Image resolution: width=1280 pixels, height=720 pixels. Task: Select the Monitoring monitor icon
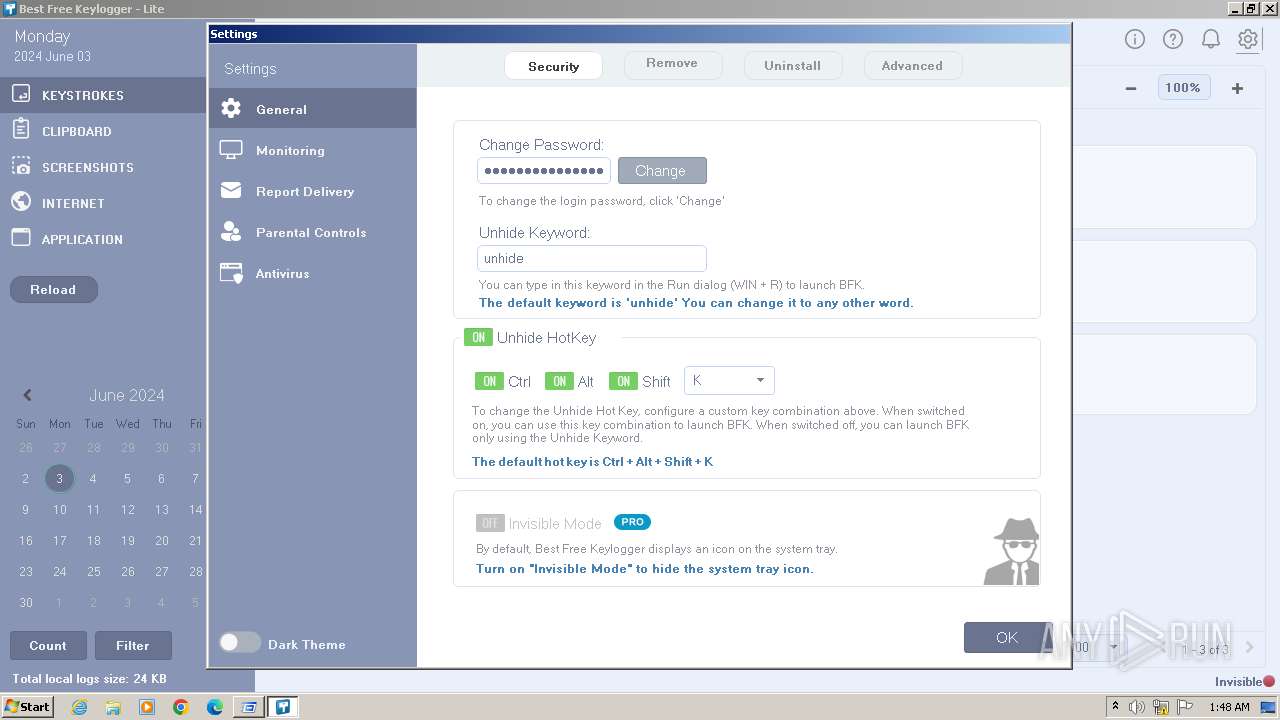[231, 150]
